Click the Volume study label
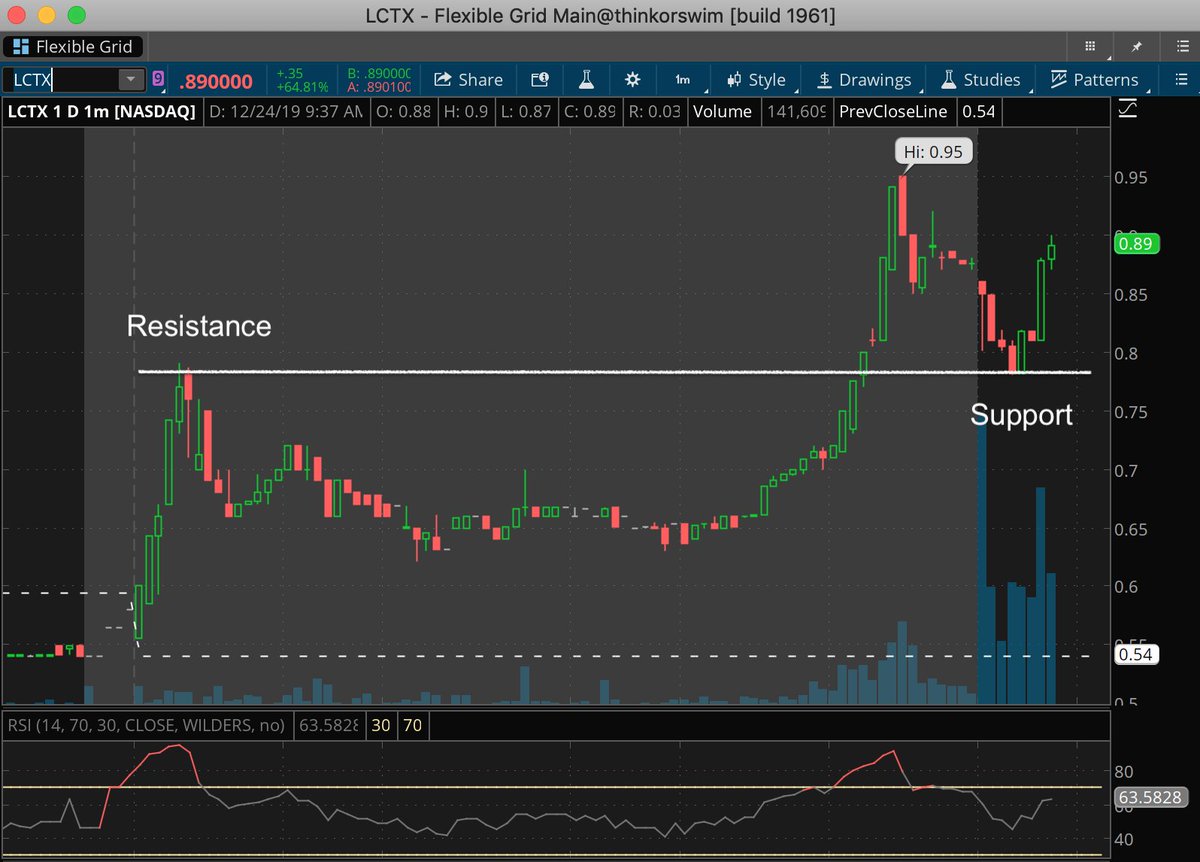 723,112
